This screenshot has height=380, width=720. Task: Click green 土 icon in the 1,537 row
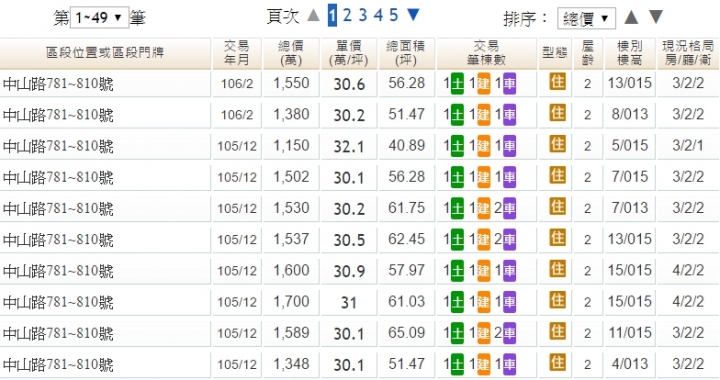[457, 240]
